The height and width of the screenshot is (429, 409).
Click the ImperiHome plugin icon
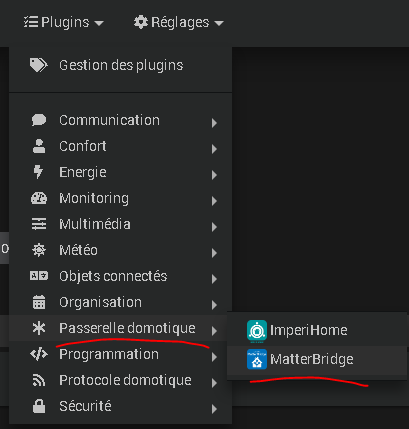[x=257, y=331]
